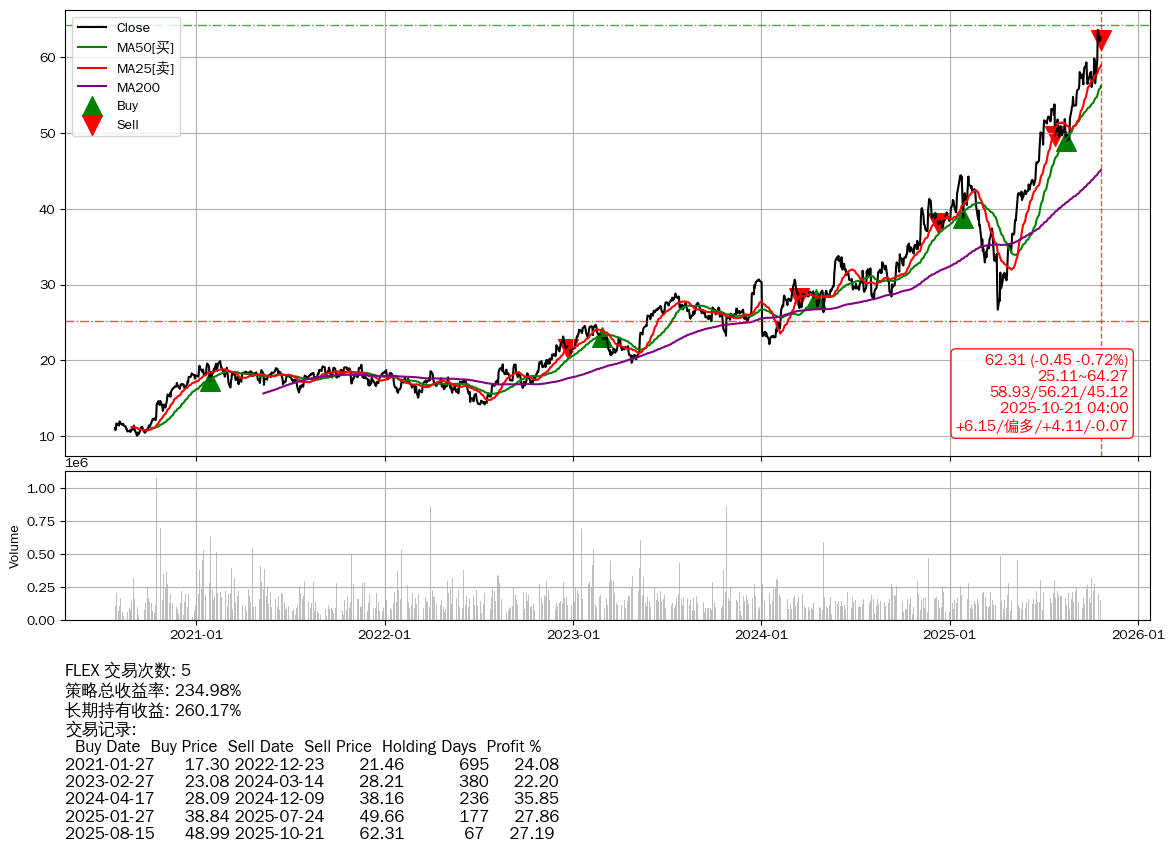Screen dimensions: 1174x852
Task: Click the 'Profit %' table column header
Action: (x=513, y=747)
